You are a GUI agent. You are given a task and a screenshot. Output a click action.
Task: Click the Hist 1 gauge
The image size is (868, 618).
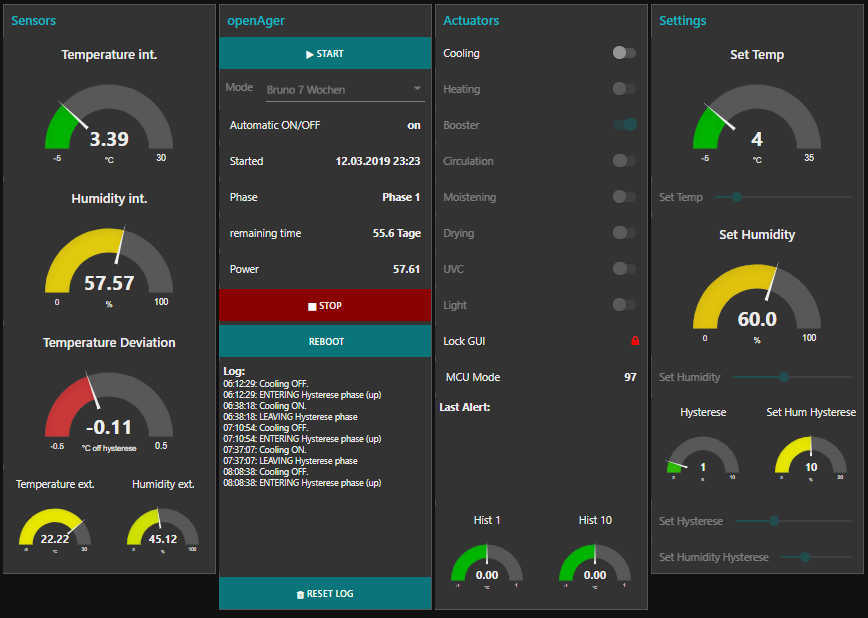487,566
